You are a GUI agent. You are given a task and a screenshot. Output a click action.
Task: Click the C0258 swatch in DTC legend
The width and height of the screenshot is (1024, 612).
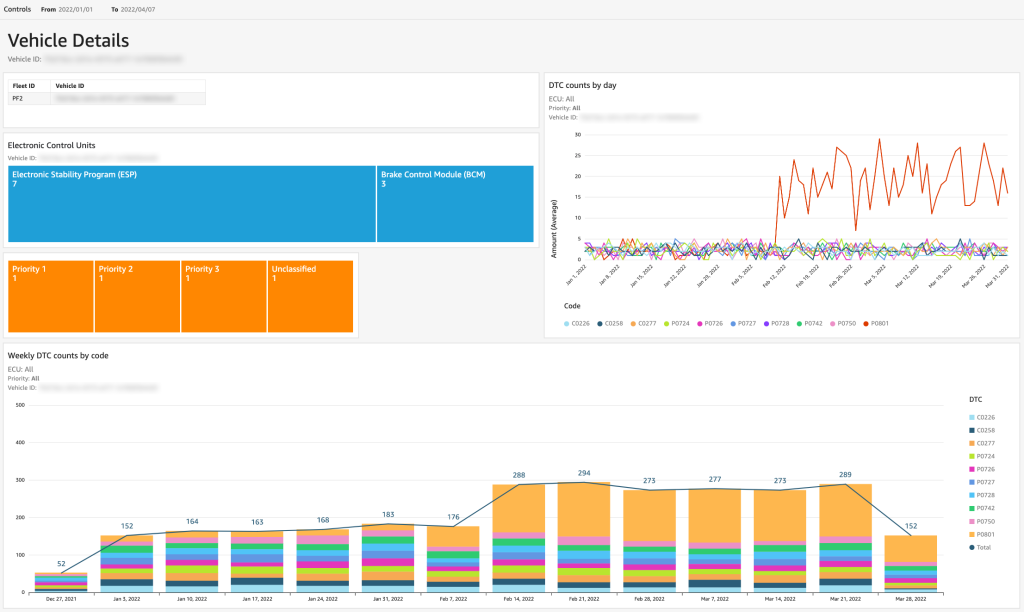click(972, 430)
